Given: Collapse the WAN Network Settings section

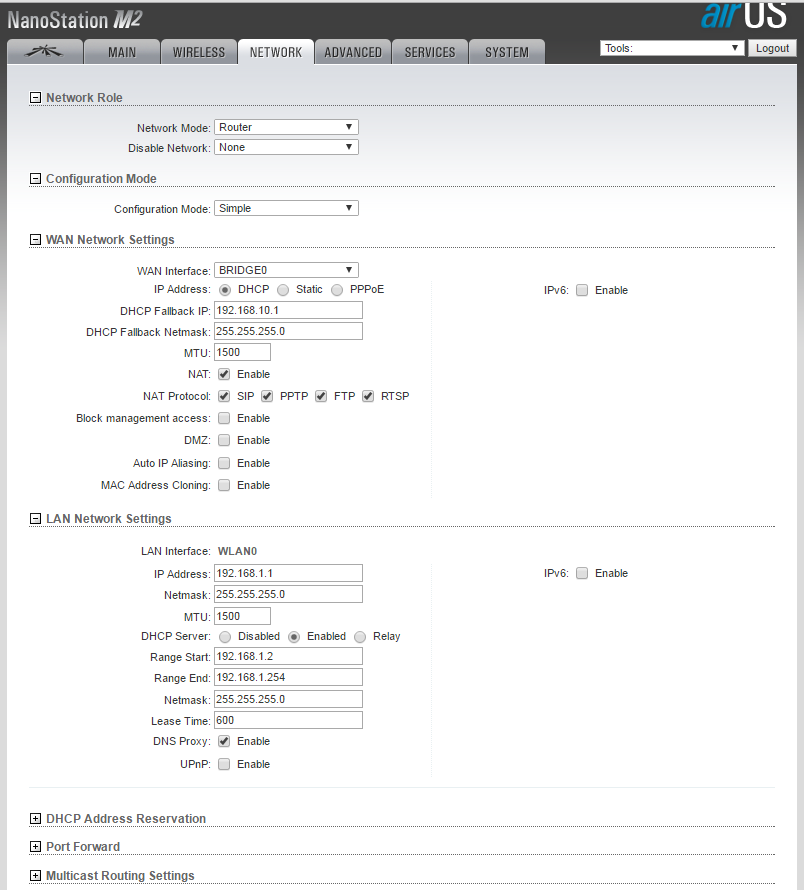Looking at the screenshot, I should coord(35,240).
